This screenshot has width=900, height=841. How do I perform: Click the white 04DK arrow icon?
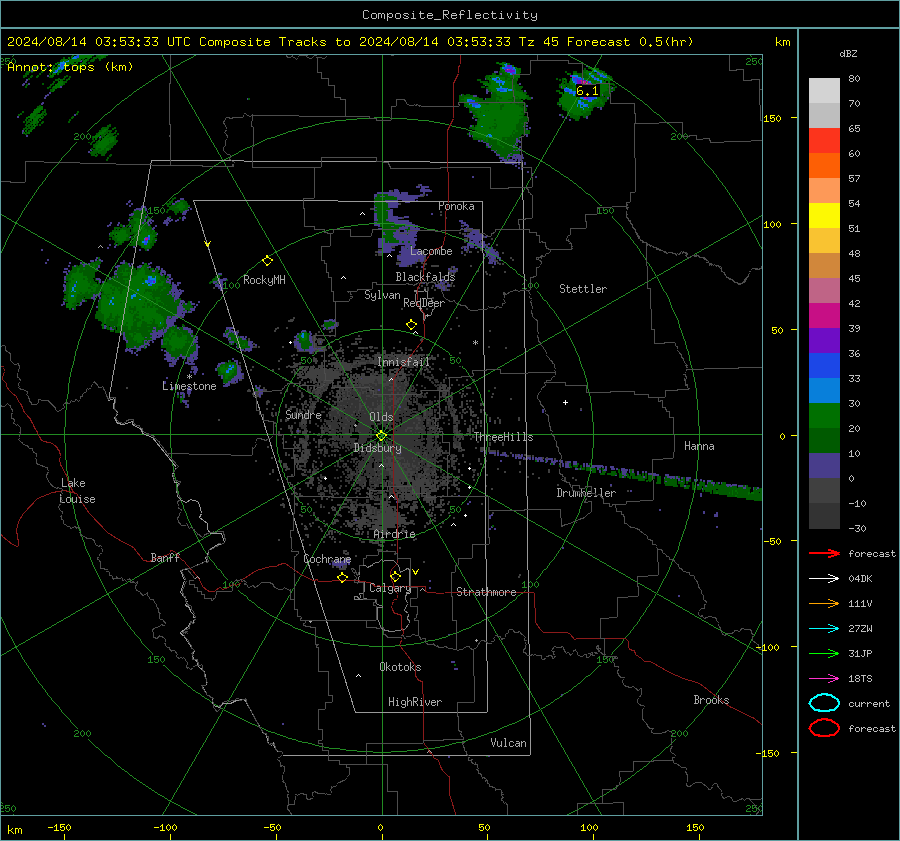(824, 579)
